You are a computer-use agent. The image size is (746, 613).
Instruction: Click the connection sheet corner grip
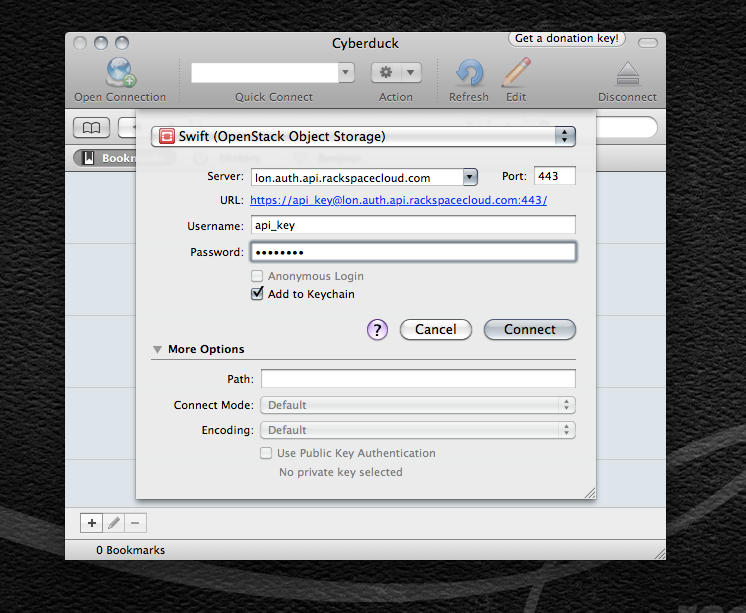[590, 493]
